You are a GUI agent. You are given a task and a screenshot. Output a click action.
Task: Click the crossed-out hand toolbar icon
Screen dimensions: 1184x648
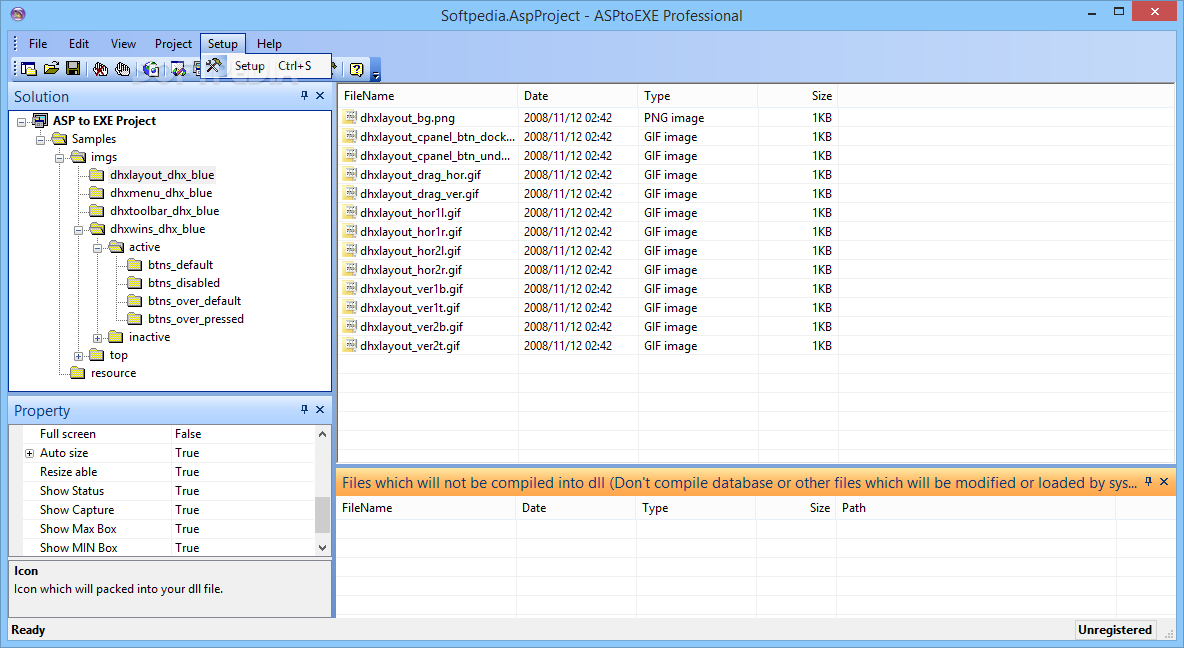pyautogui.click(x=100, y=69)
